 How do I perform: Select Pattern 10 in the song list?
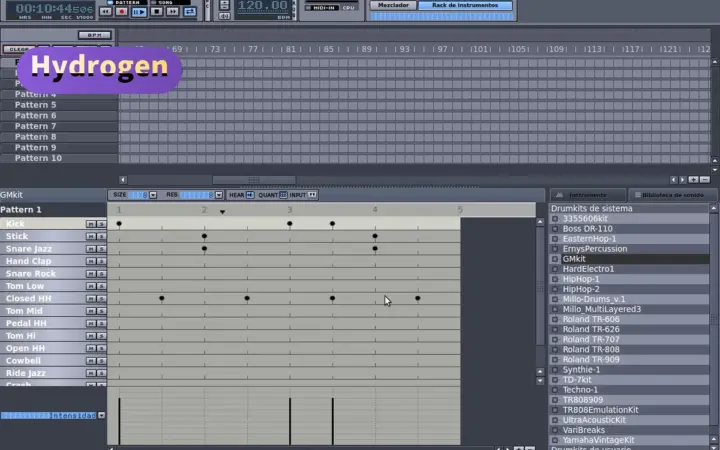(x=59, y=158)
